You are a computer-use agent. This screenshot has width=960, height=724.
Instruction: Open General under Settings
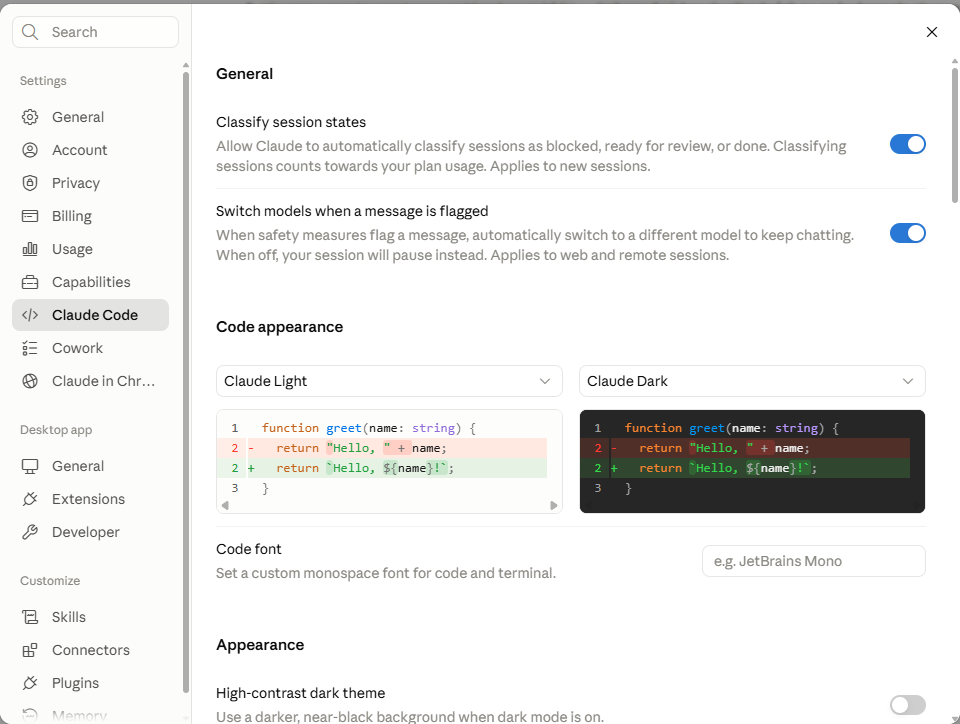(91, 117)
